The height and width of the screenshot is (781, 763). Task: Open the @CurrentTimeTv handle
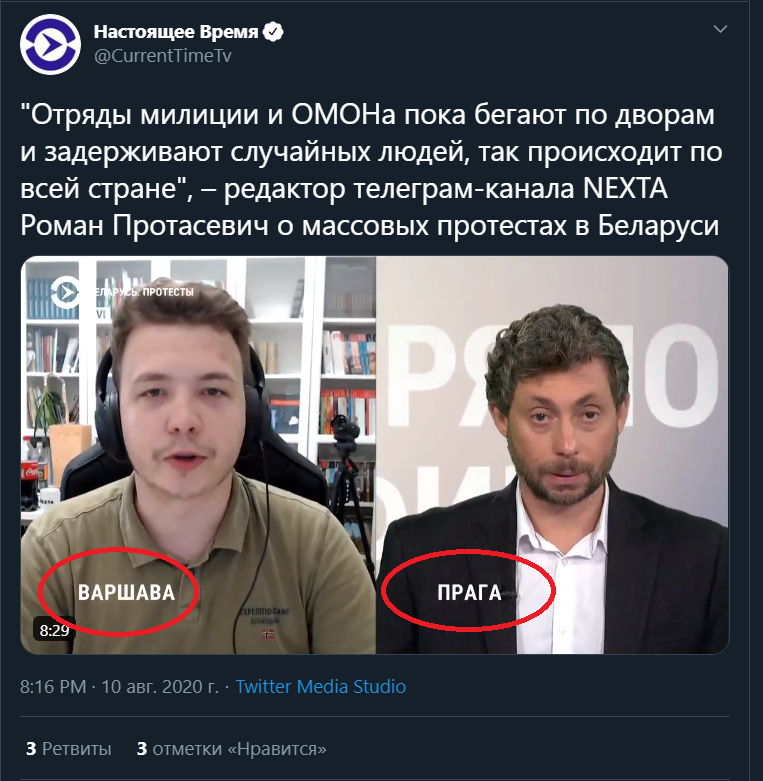[163, 56]
